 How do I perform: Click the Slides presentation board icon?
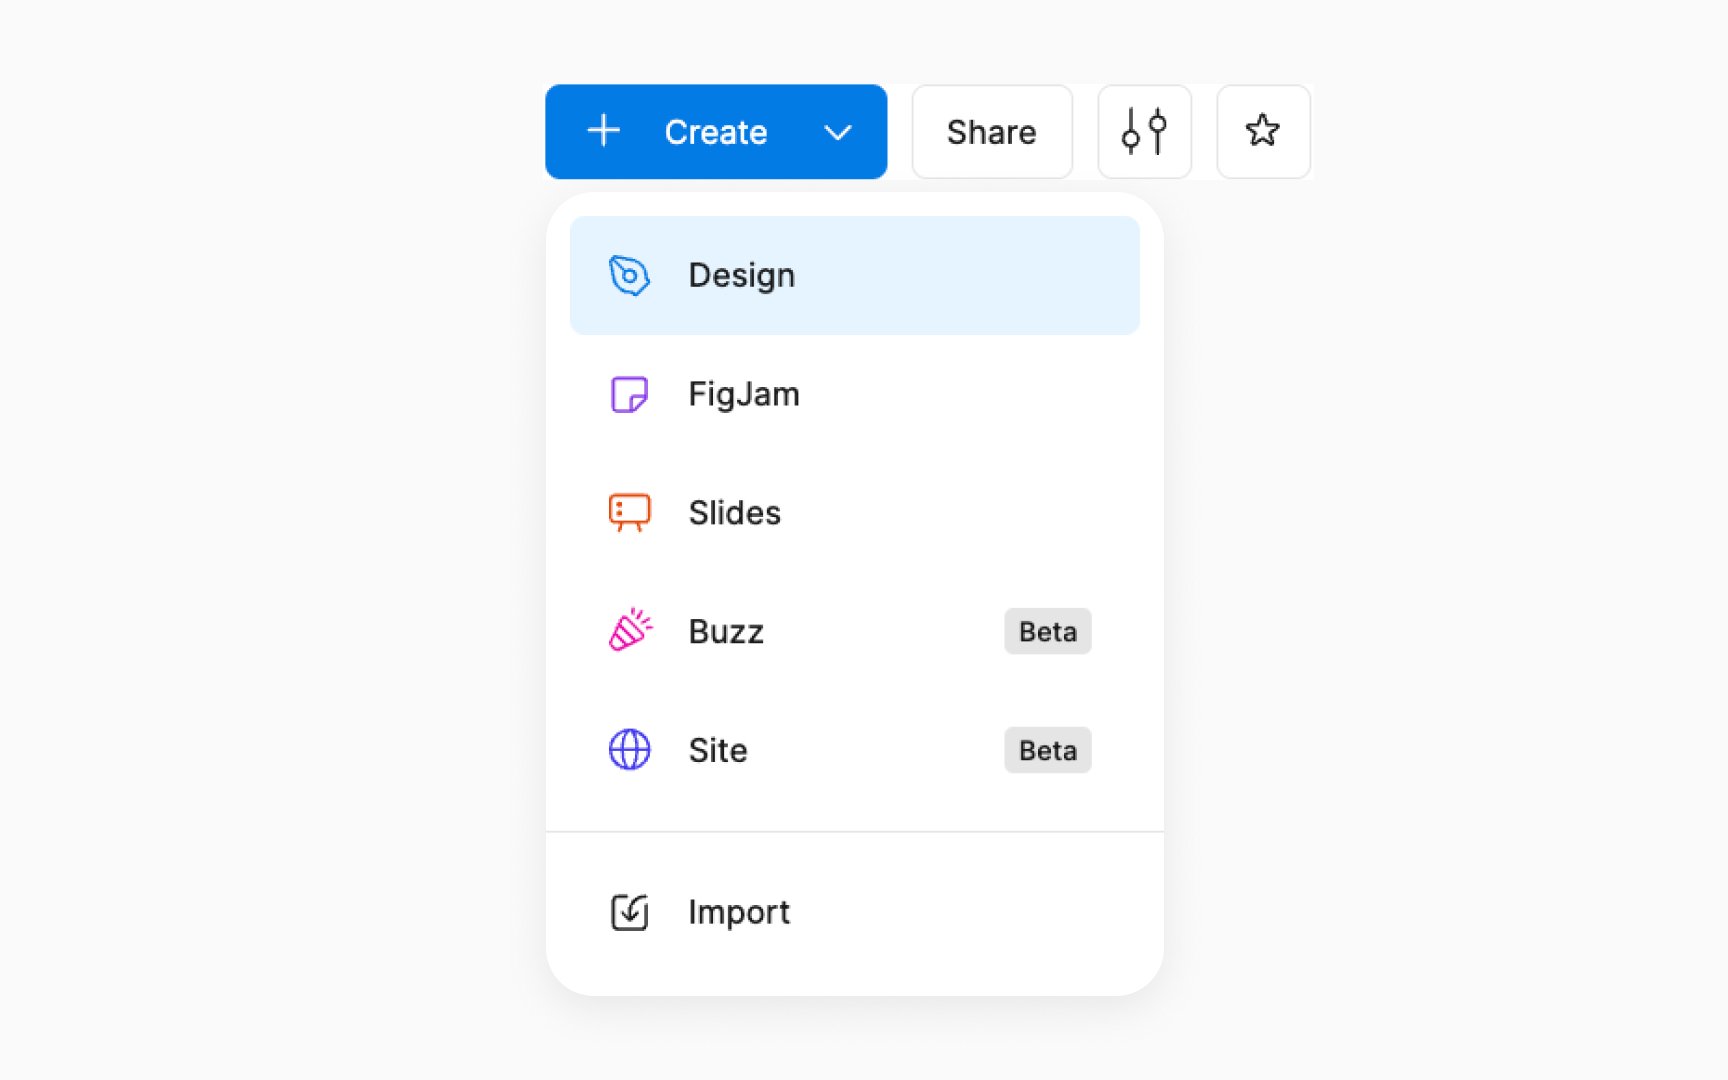click(629, 513)
